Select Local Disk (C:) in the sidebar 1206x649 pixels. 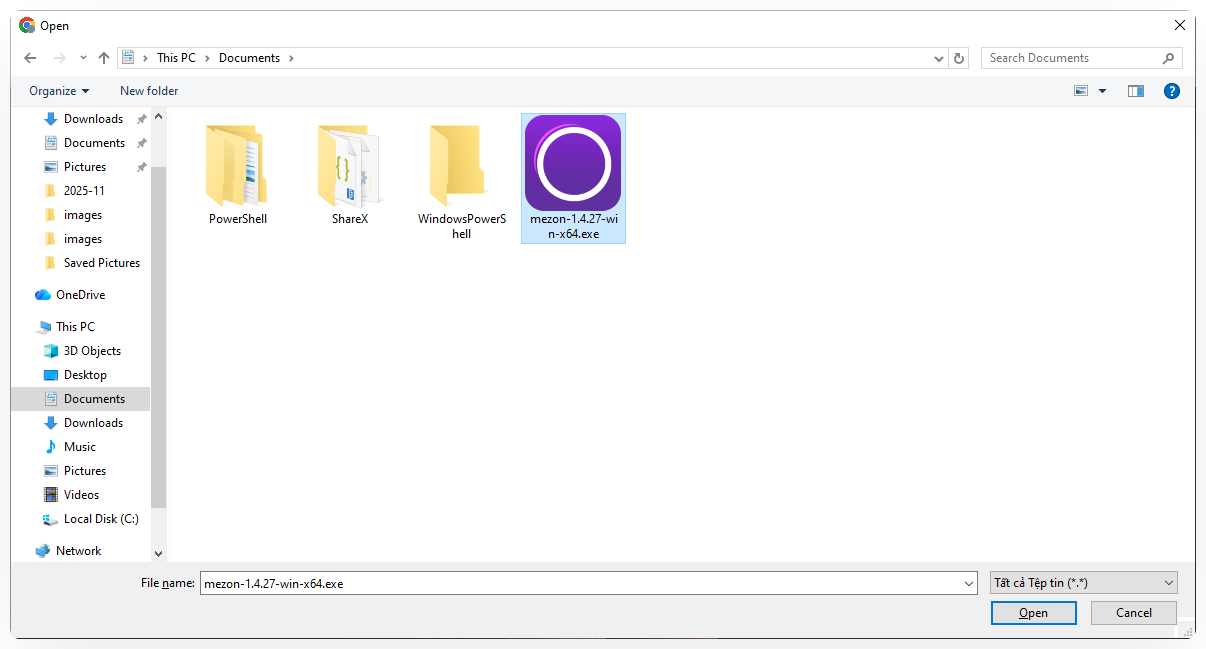point(101,519)
